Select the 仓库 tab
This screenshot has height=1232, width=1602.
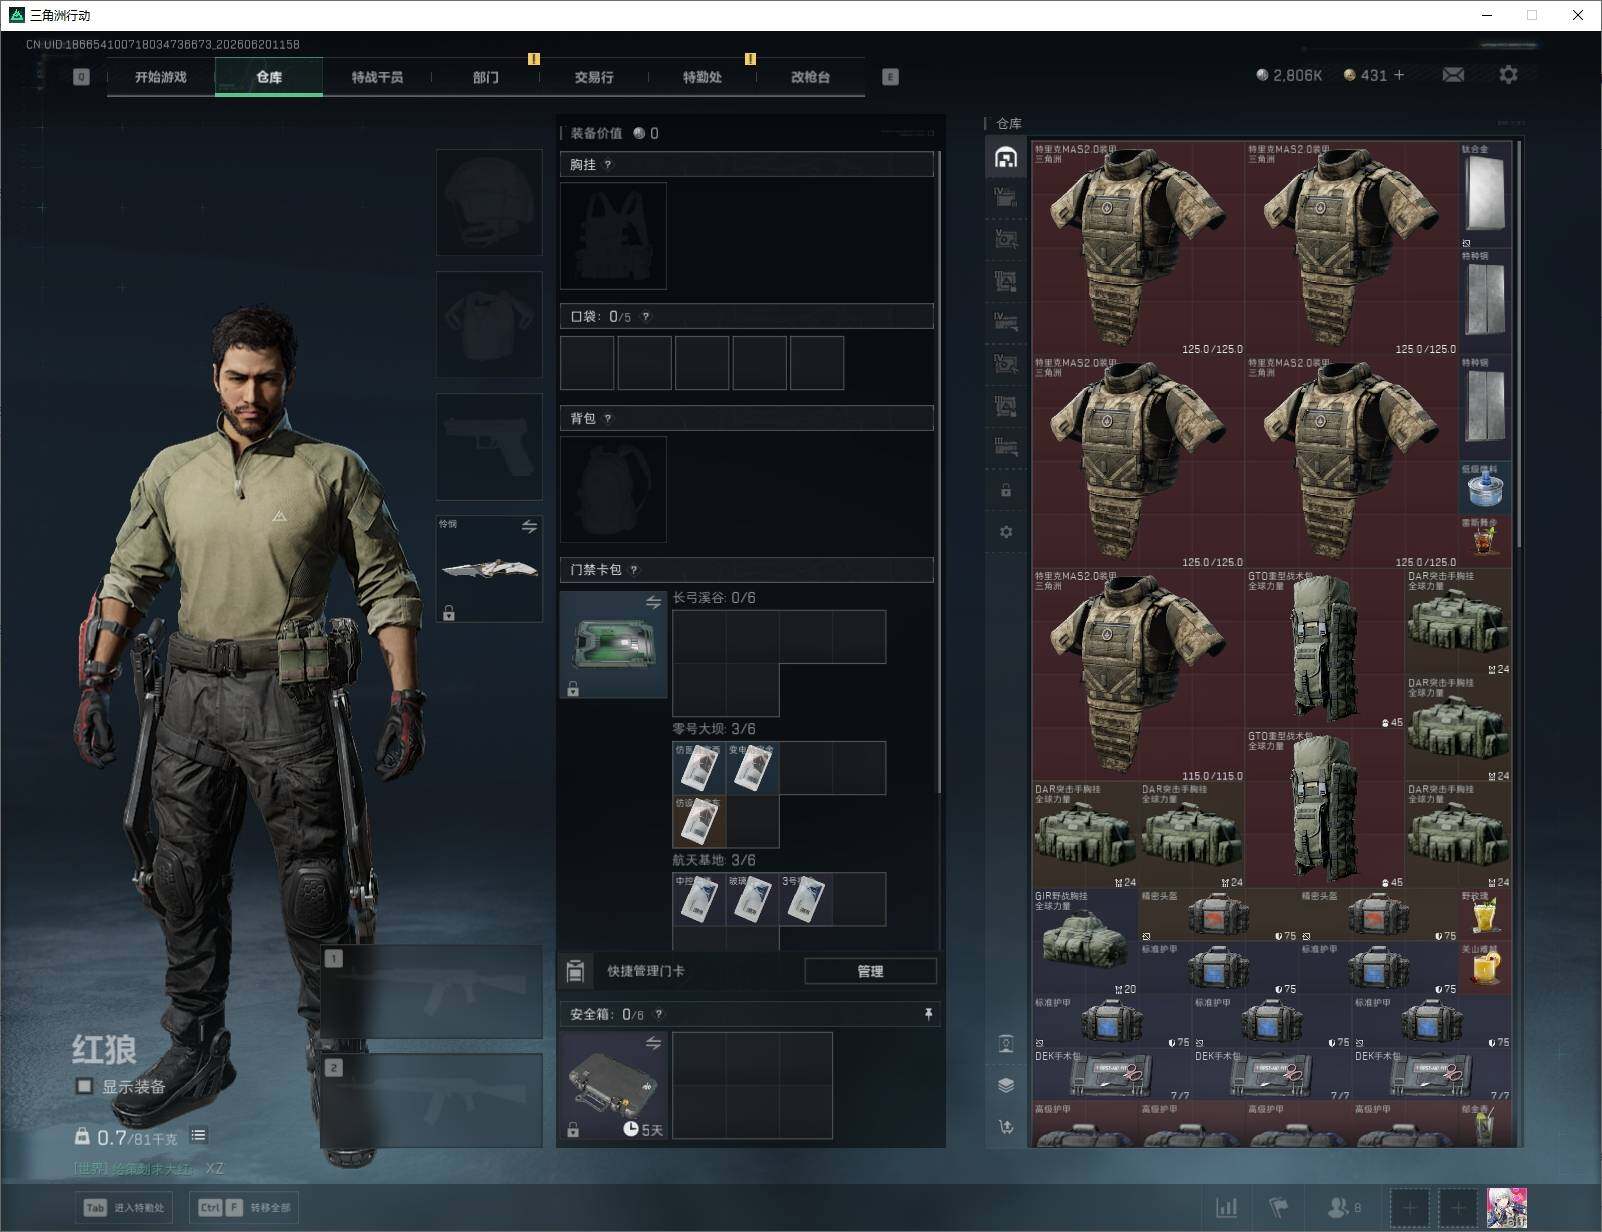click(269, 77)
